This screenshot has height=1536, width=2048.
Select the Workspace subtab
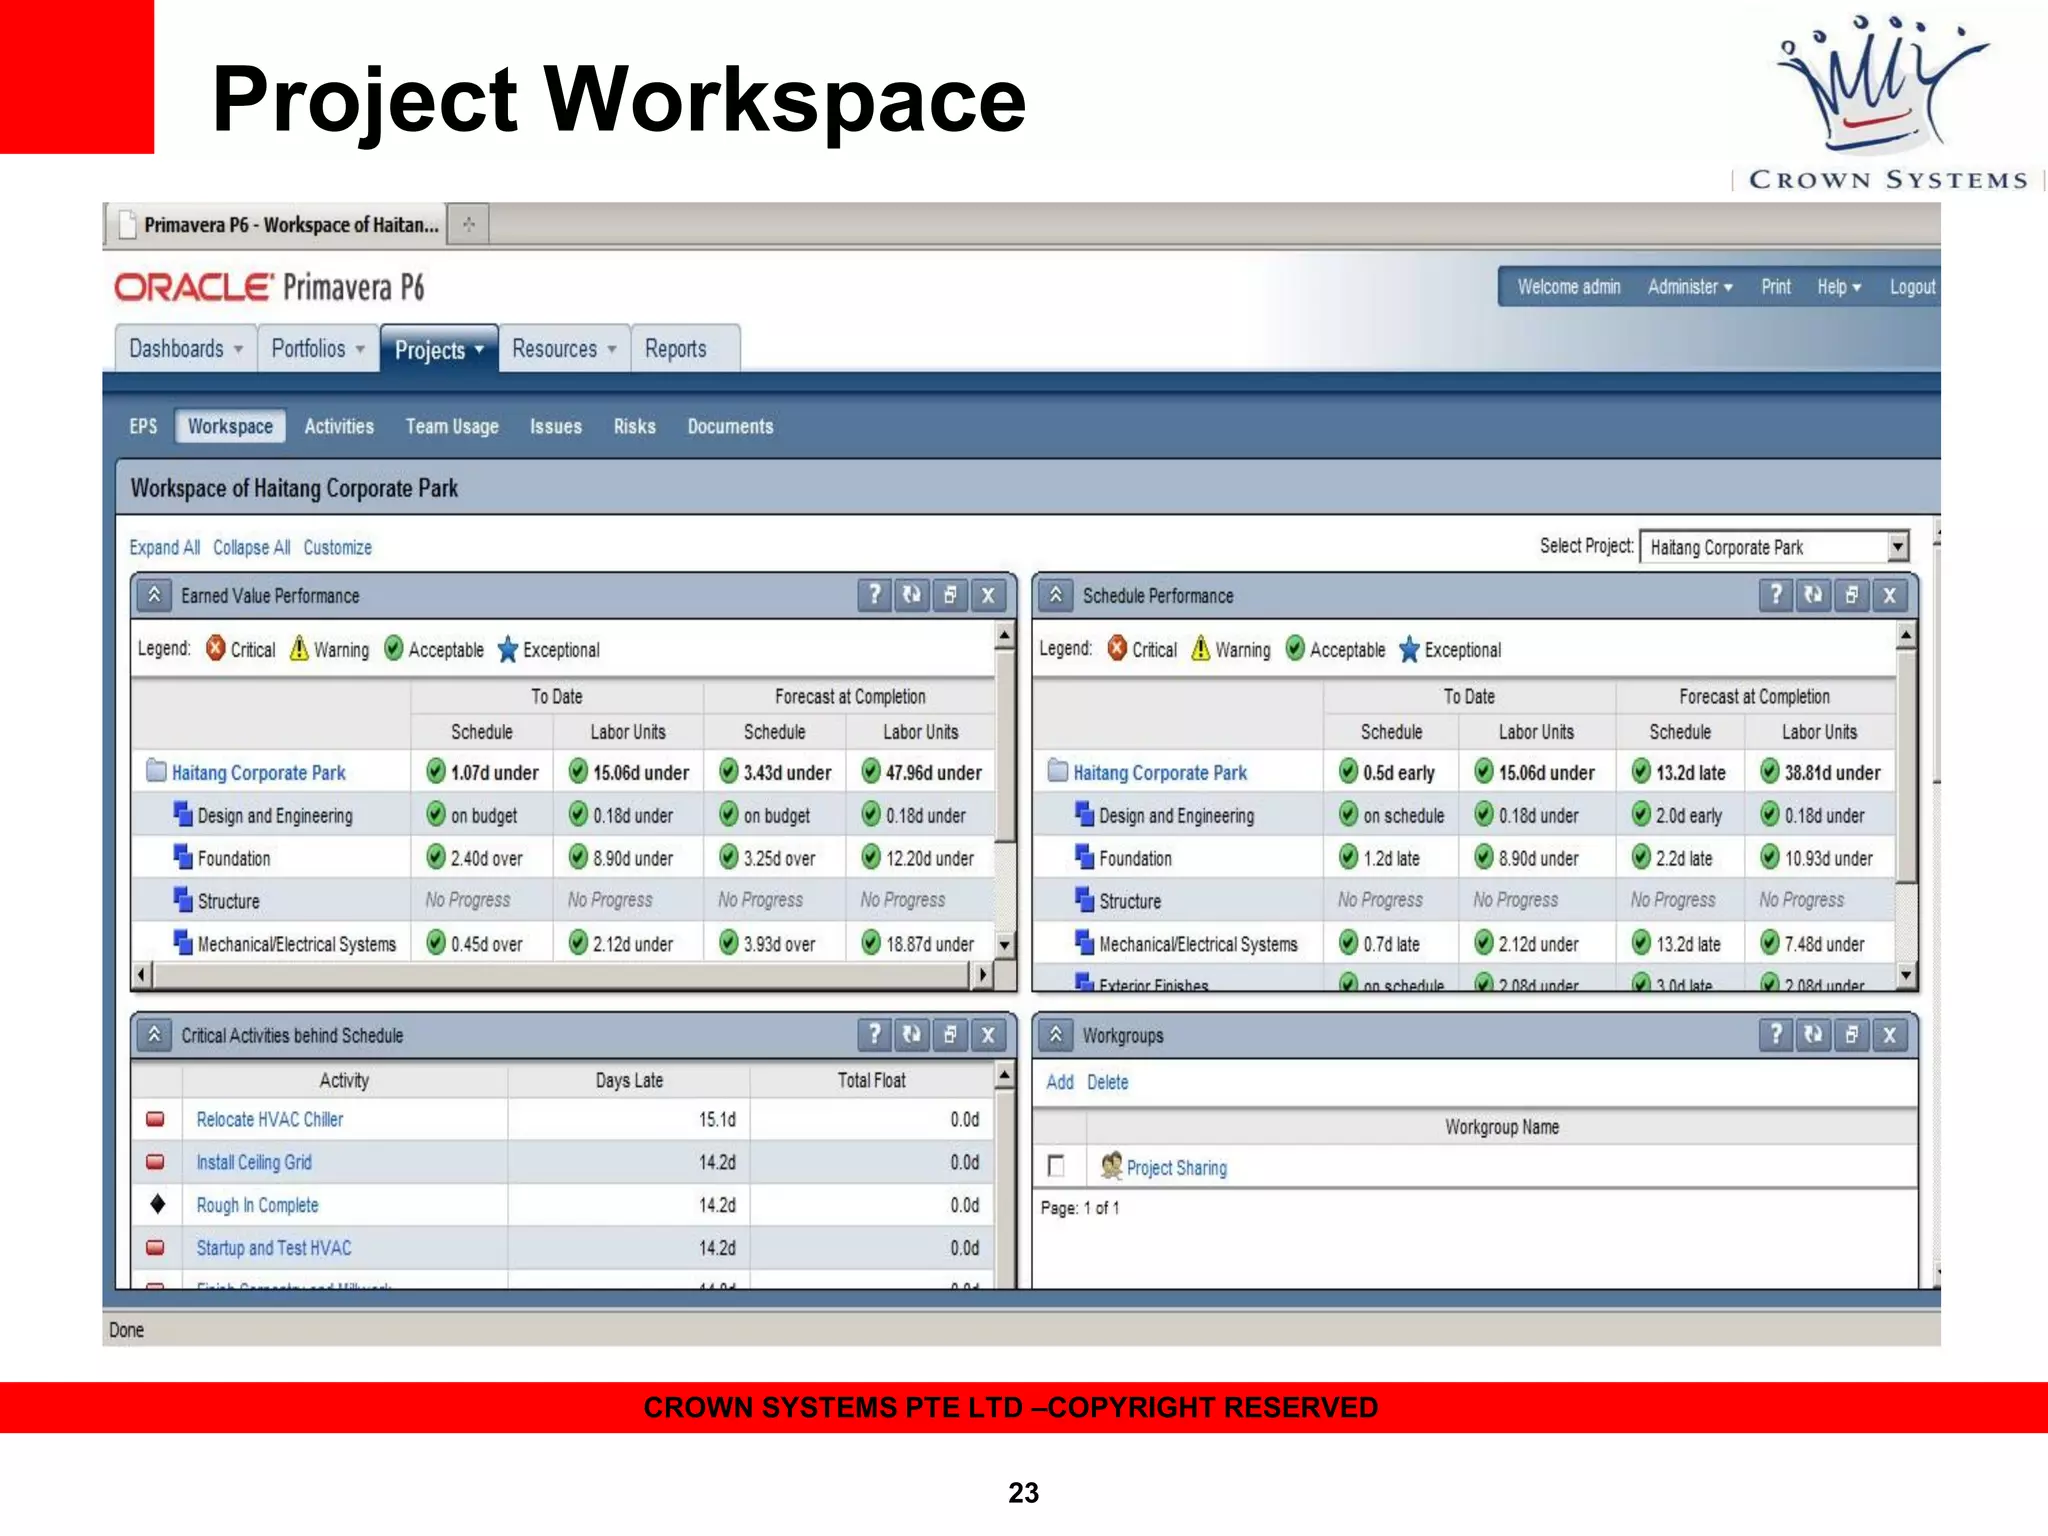[x=230, y=426]
